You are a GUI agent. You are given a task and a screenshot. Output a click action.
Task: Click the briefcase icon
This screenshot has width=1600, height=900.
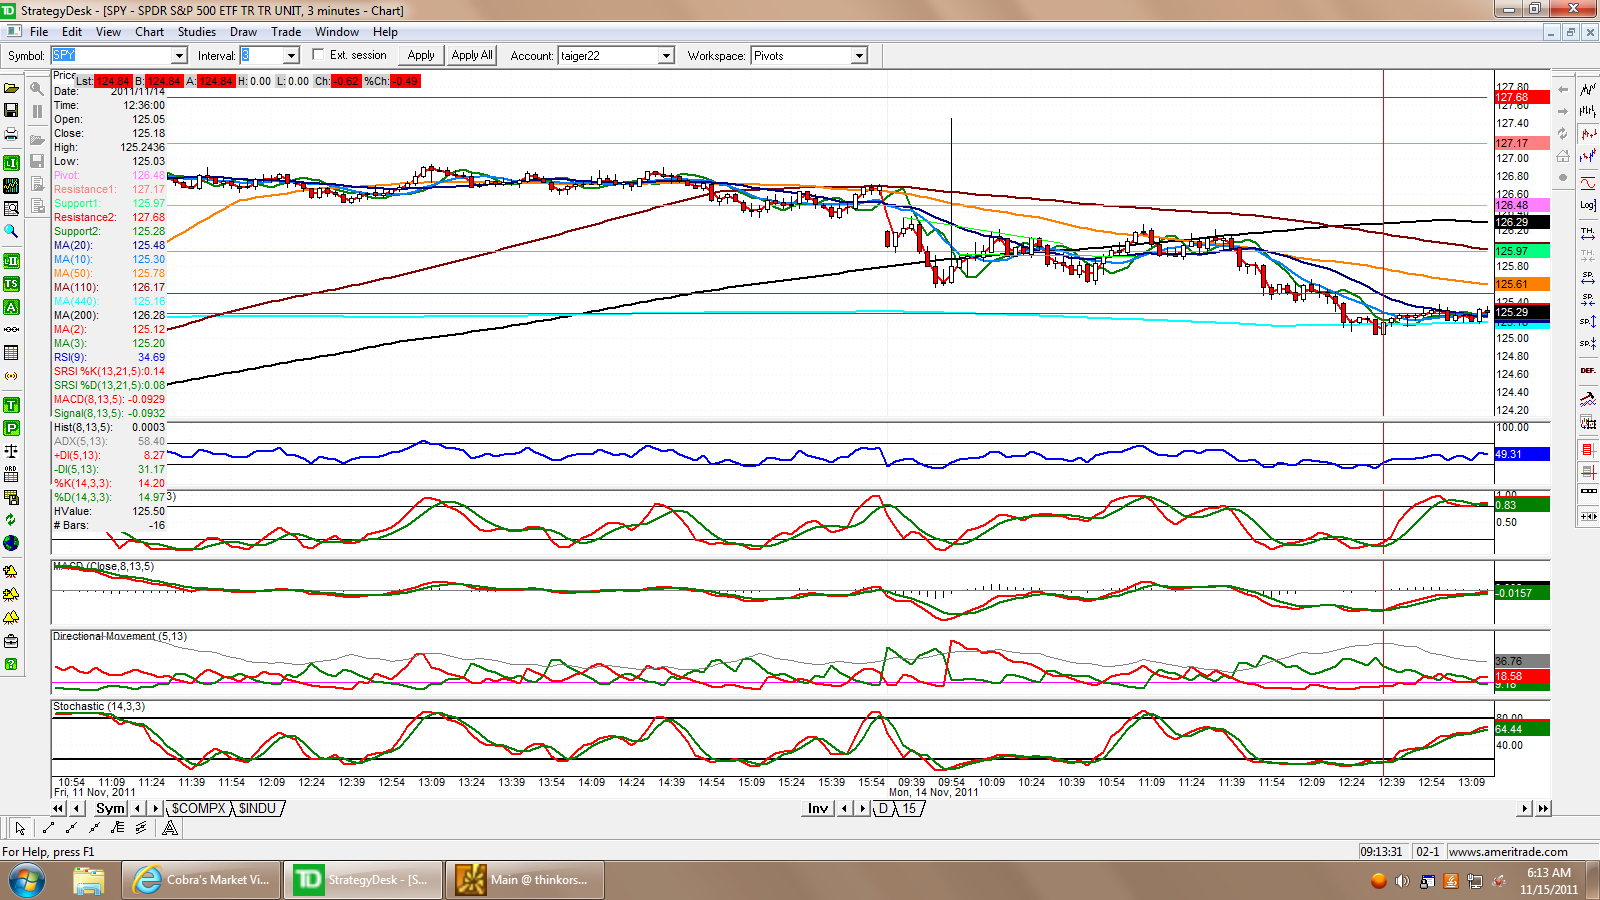tap(11, 641)
